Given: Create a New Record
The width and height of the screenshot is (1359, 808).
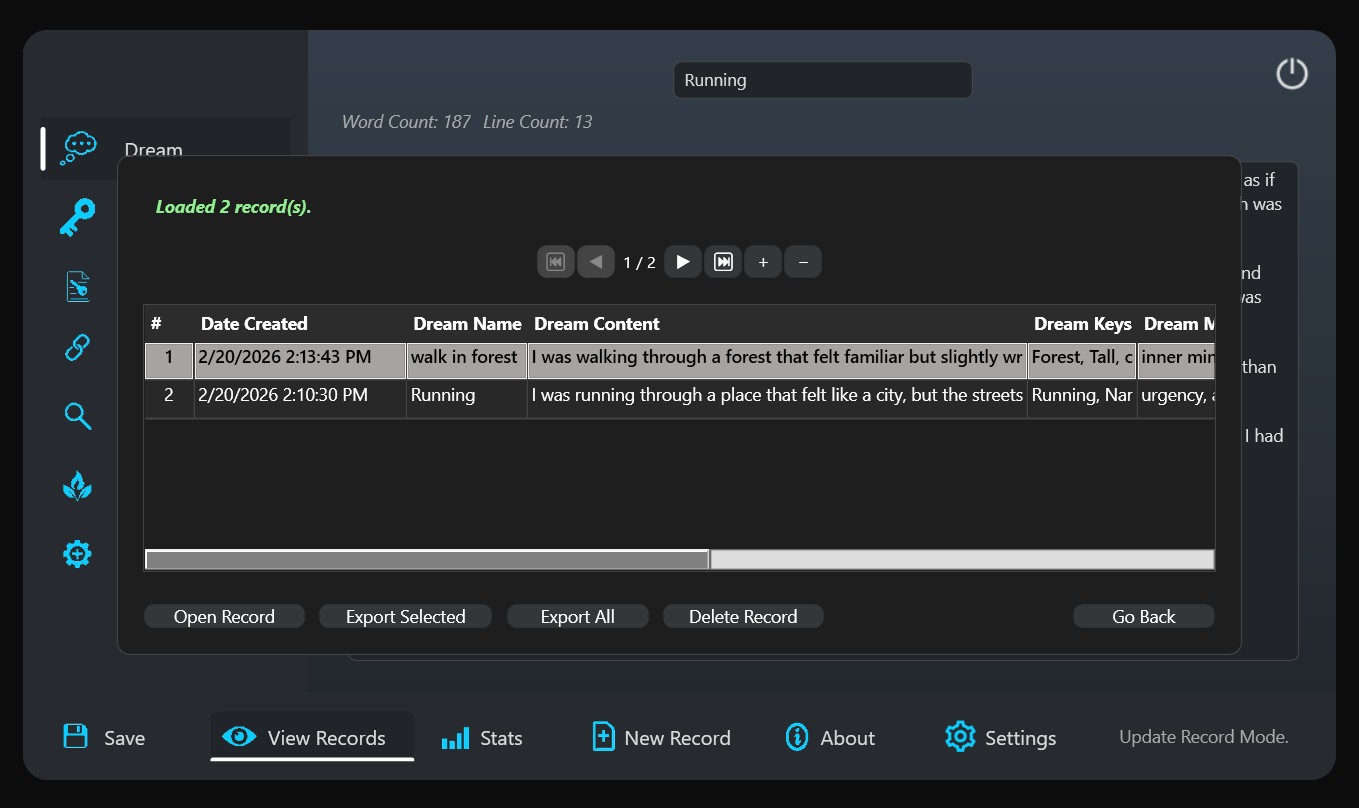Looking at the screenshot, I should (x=661, y=738).
